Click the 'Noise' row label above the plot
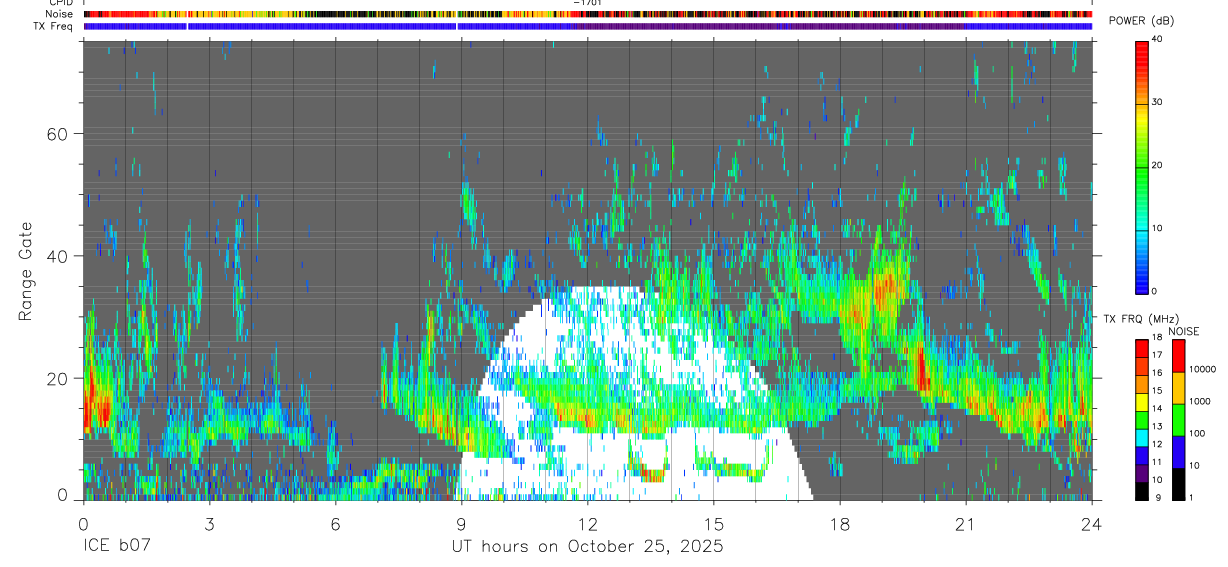Image resolution: width=1228 pixels, height=567 pixels. click(x=61, y=14)
